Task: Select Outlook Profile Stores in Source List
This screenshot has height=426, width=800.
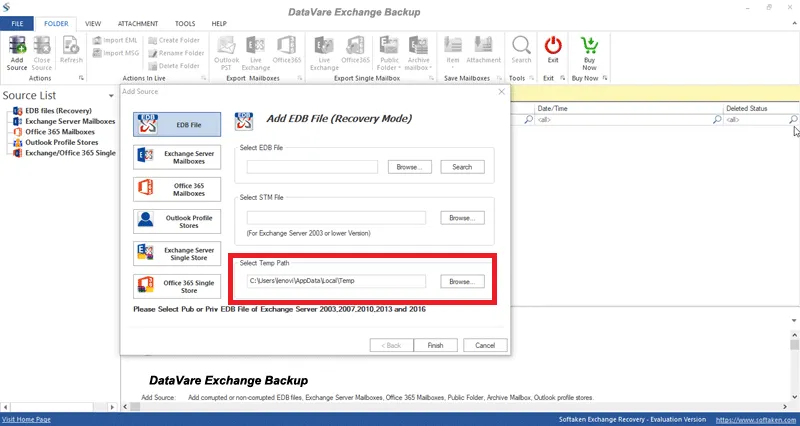Action: click(61, 142)
